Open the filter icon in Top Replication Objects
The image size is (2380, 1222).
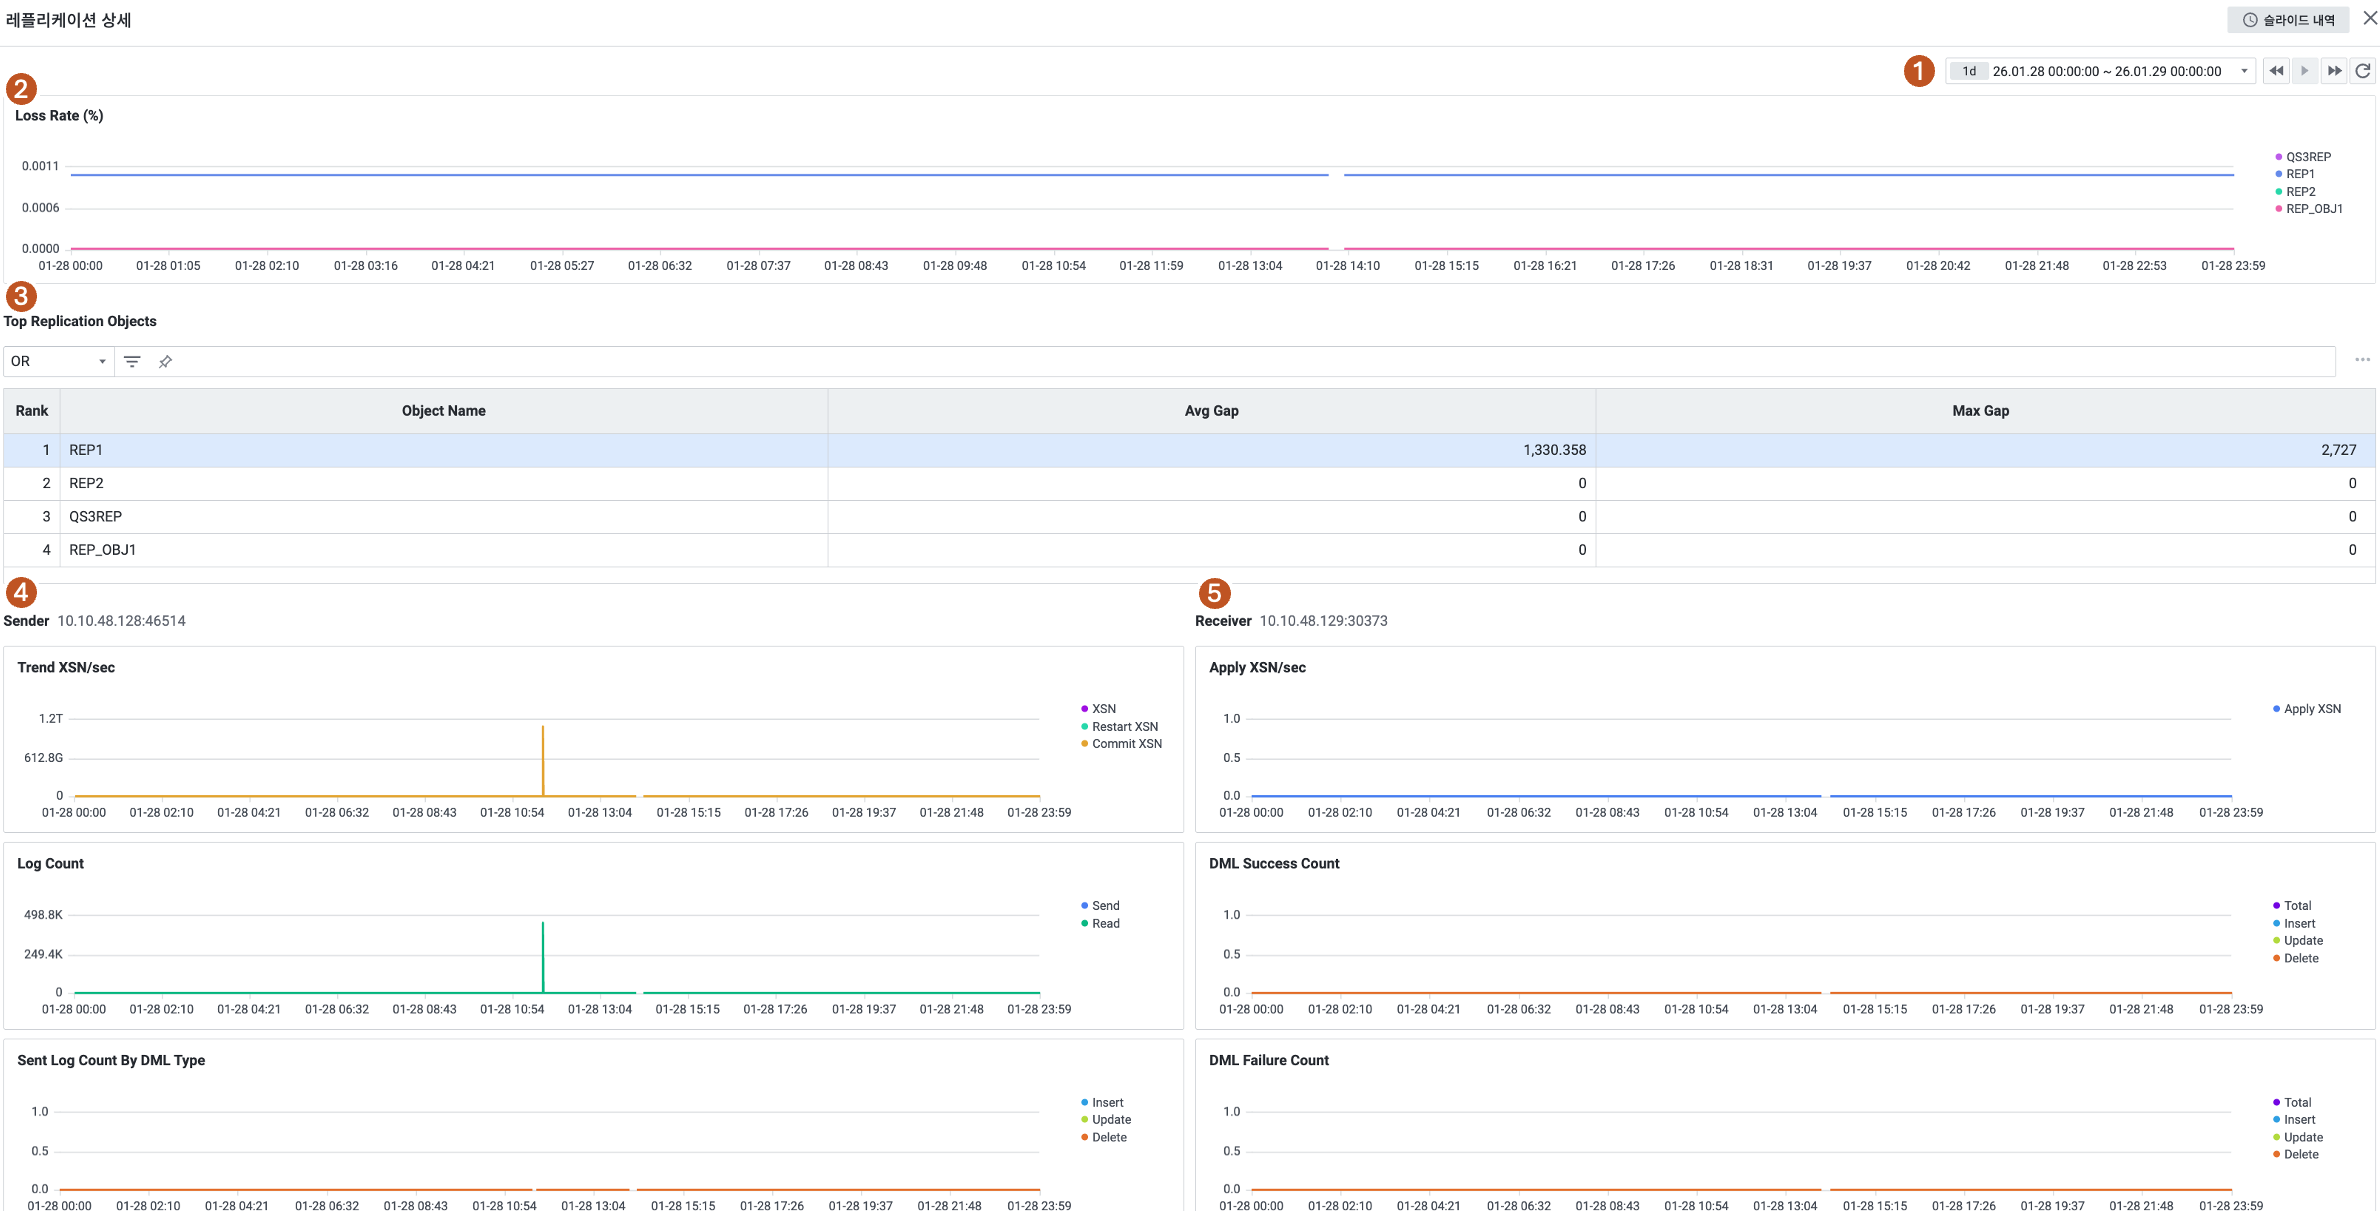pyautogui.click(x=132, y=362)
